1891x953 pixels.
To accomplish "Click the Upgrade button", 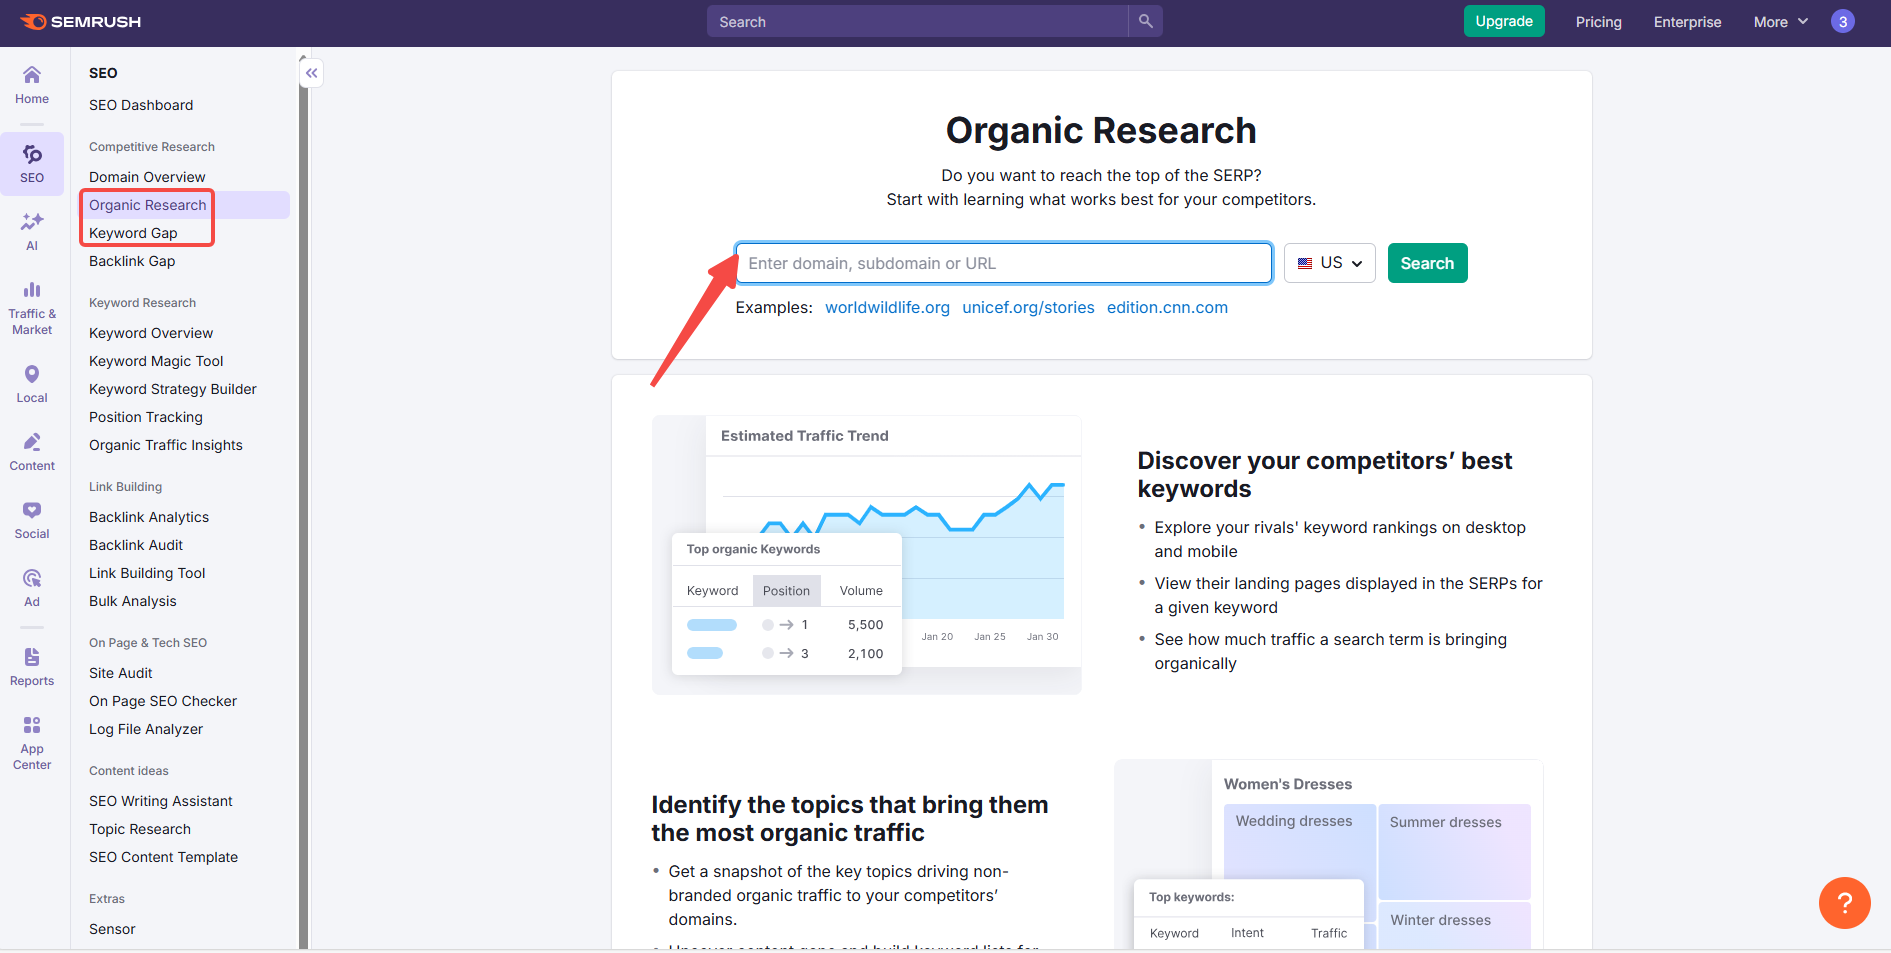I will [1503, 21].
